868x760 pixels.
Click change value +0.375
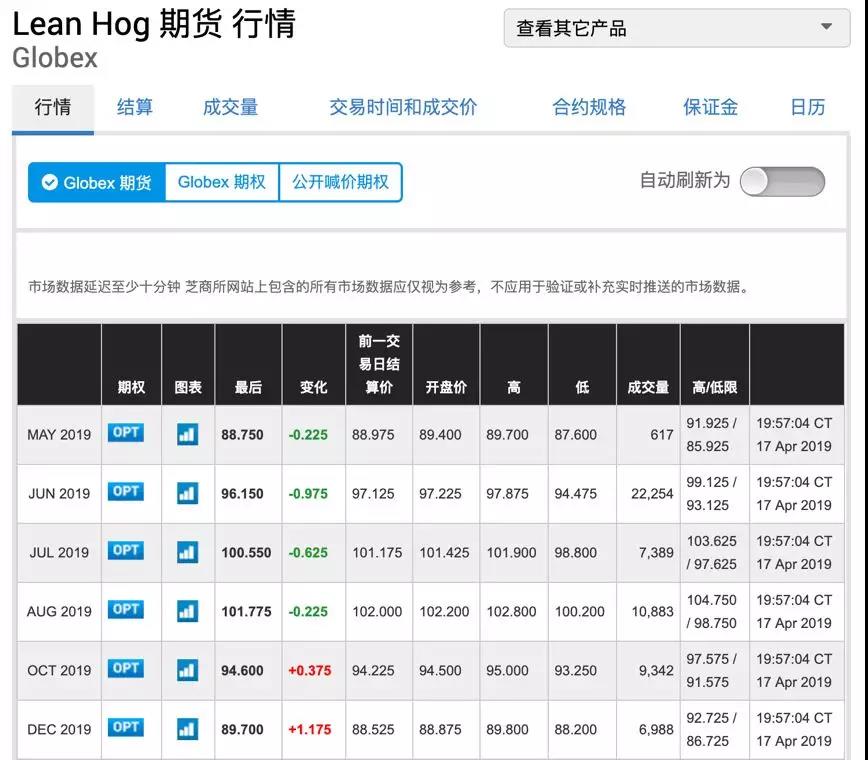coord(309,670)
